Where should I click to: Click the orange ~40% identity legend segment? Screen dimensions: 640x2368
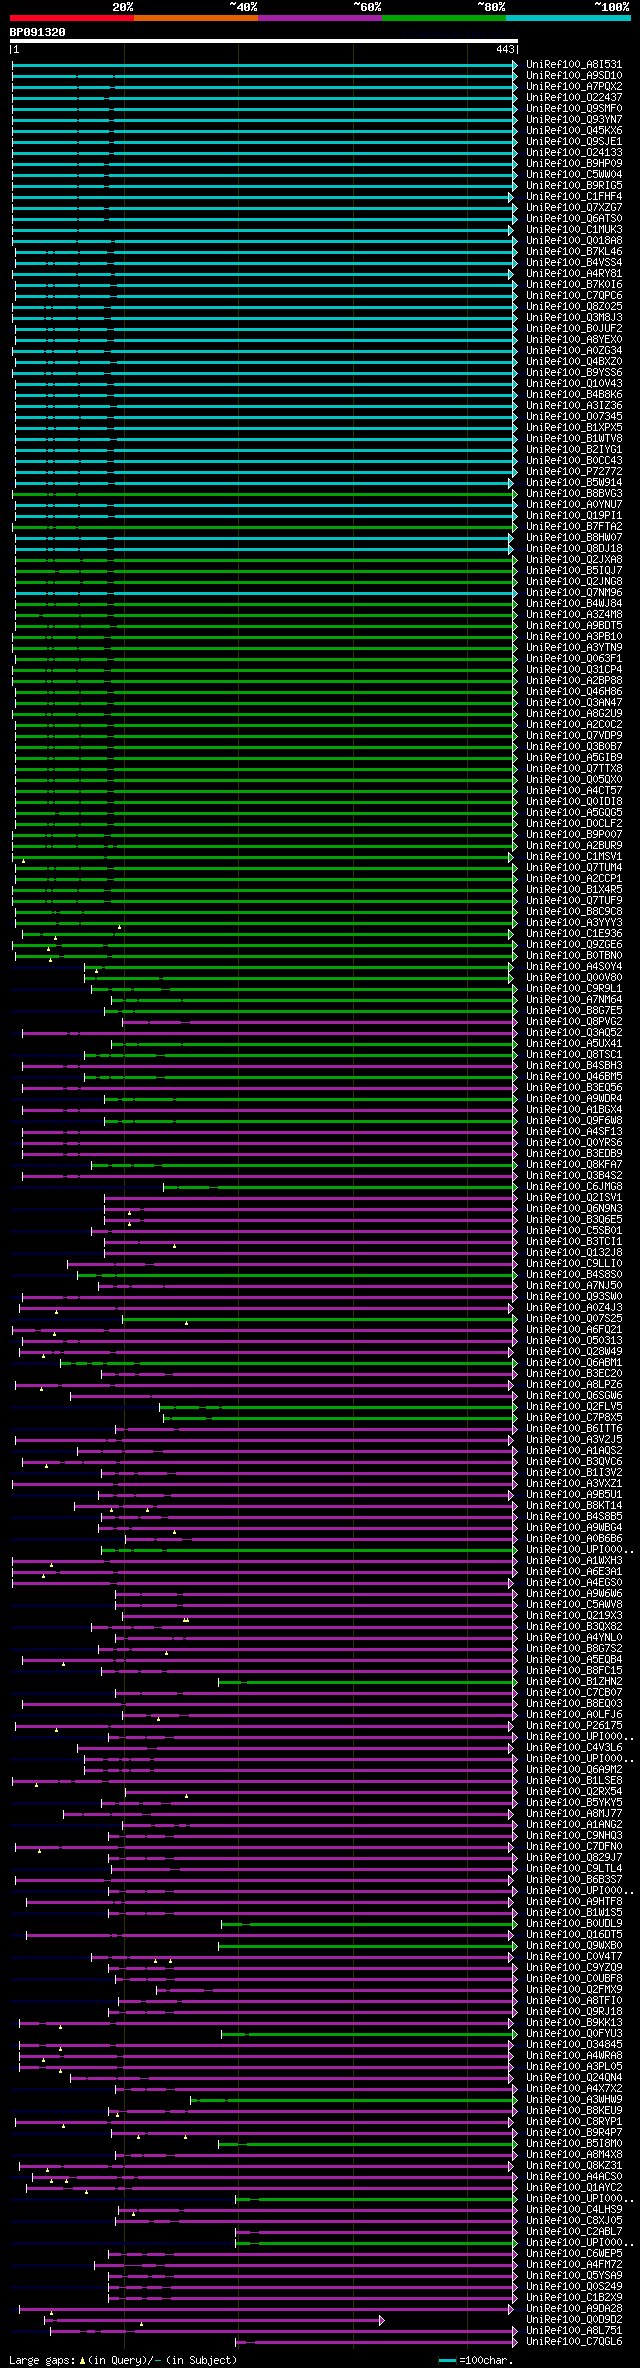click(x=195, y=18)
